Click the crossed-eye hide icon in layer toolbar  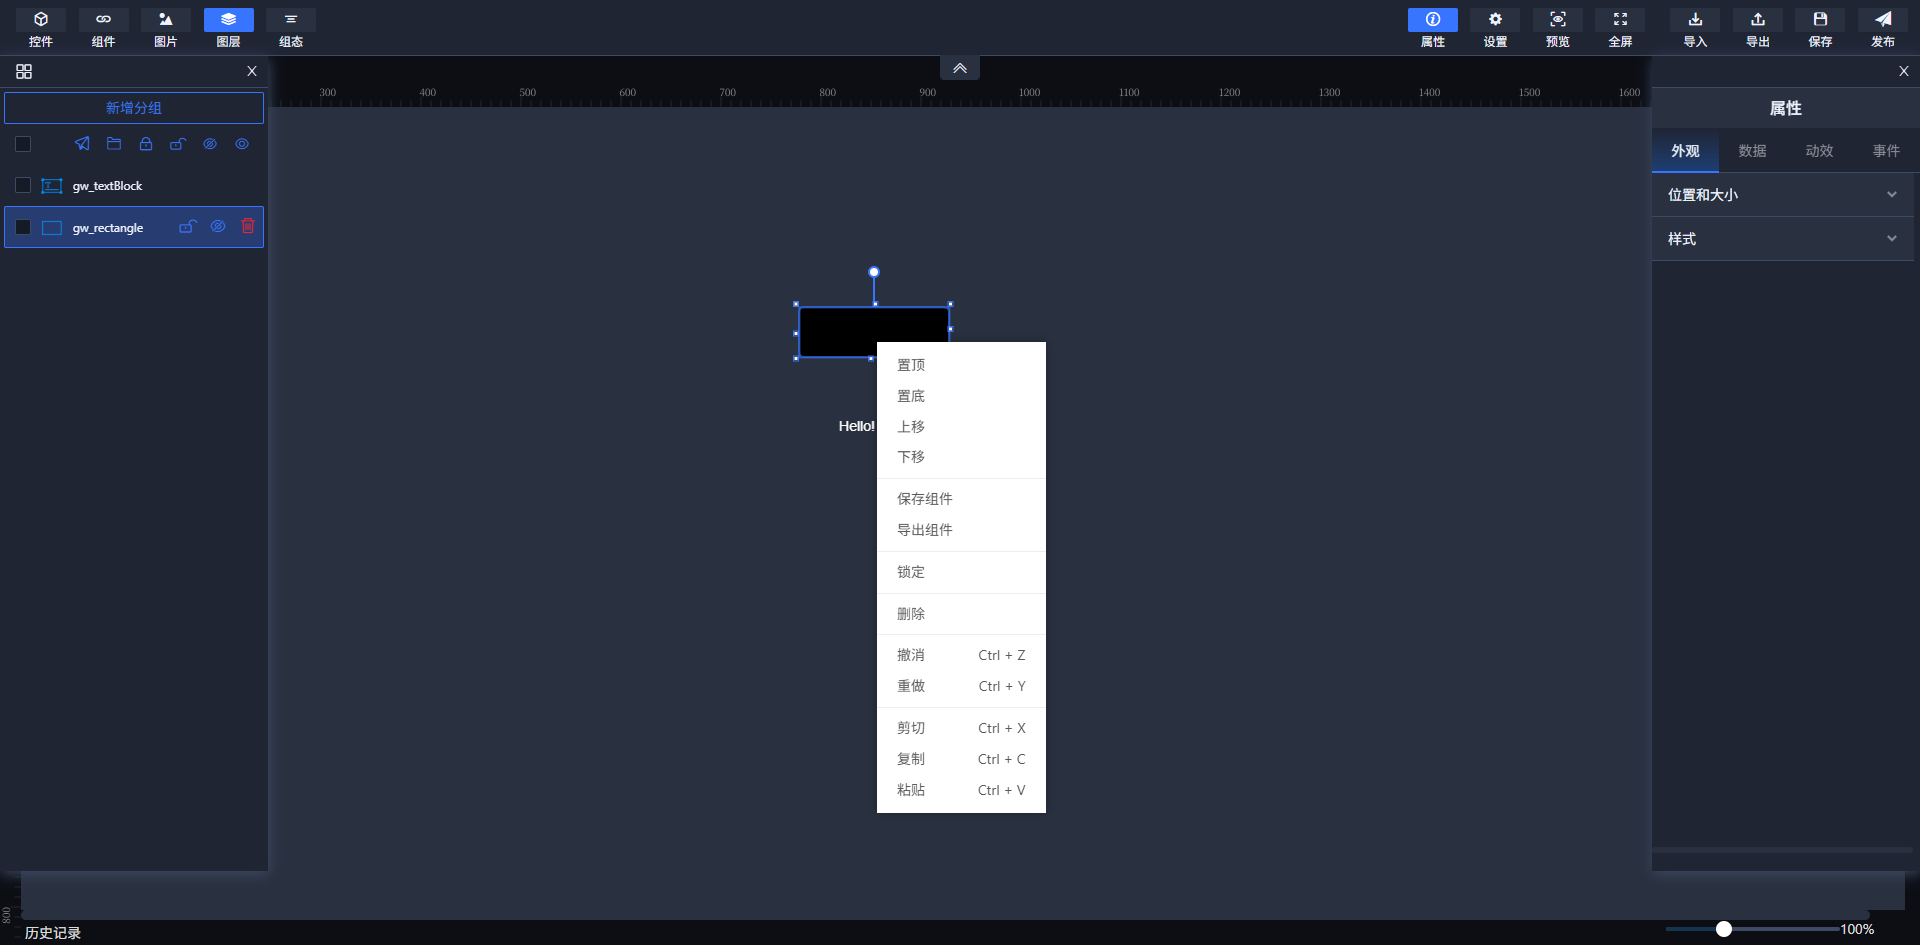click(x=210, y=144)
